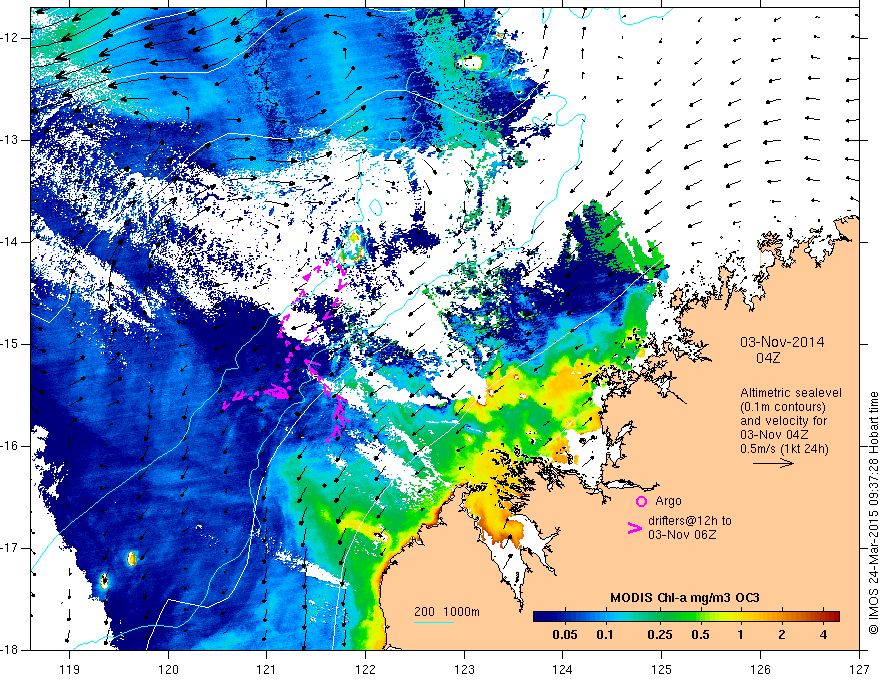Click the latitude axis label -12
The image size is (880, 680).
coord(10,38)
